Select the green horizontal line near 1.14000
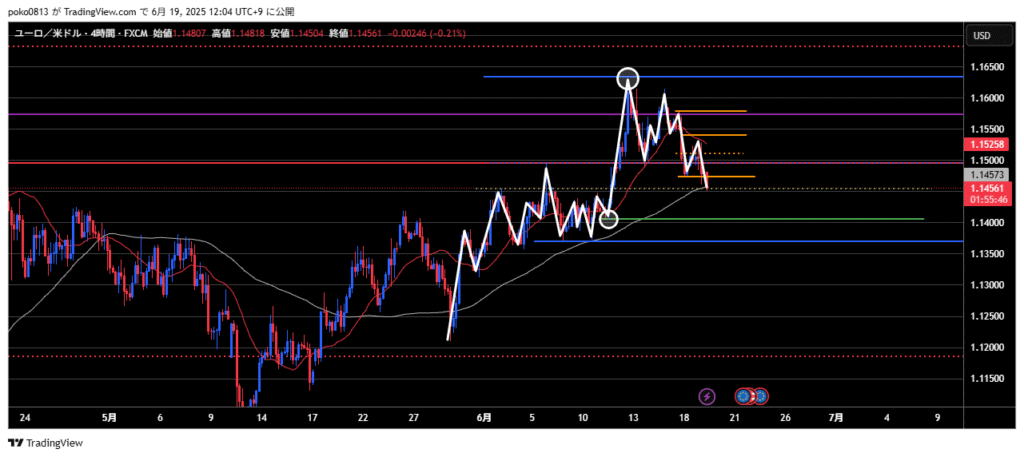 click(x=800, y=219)
